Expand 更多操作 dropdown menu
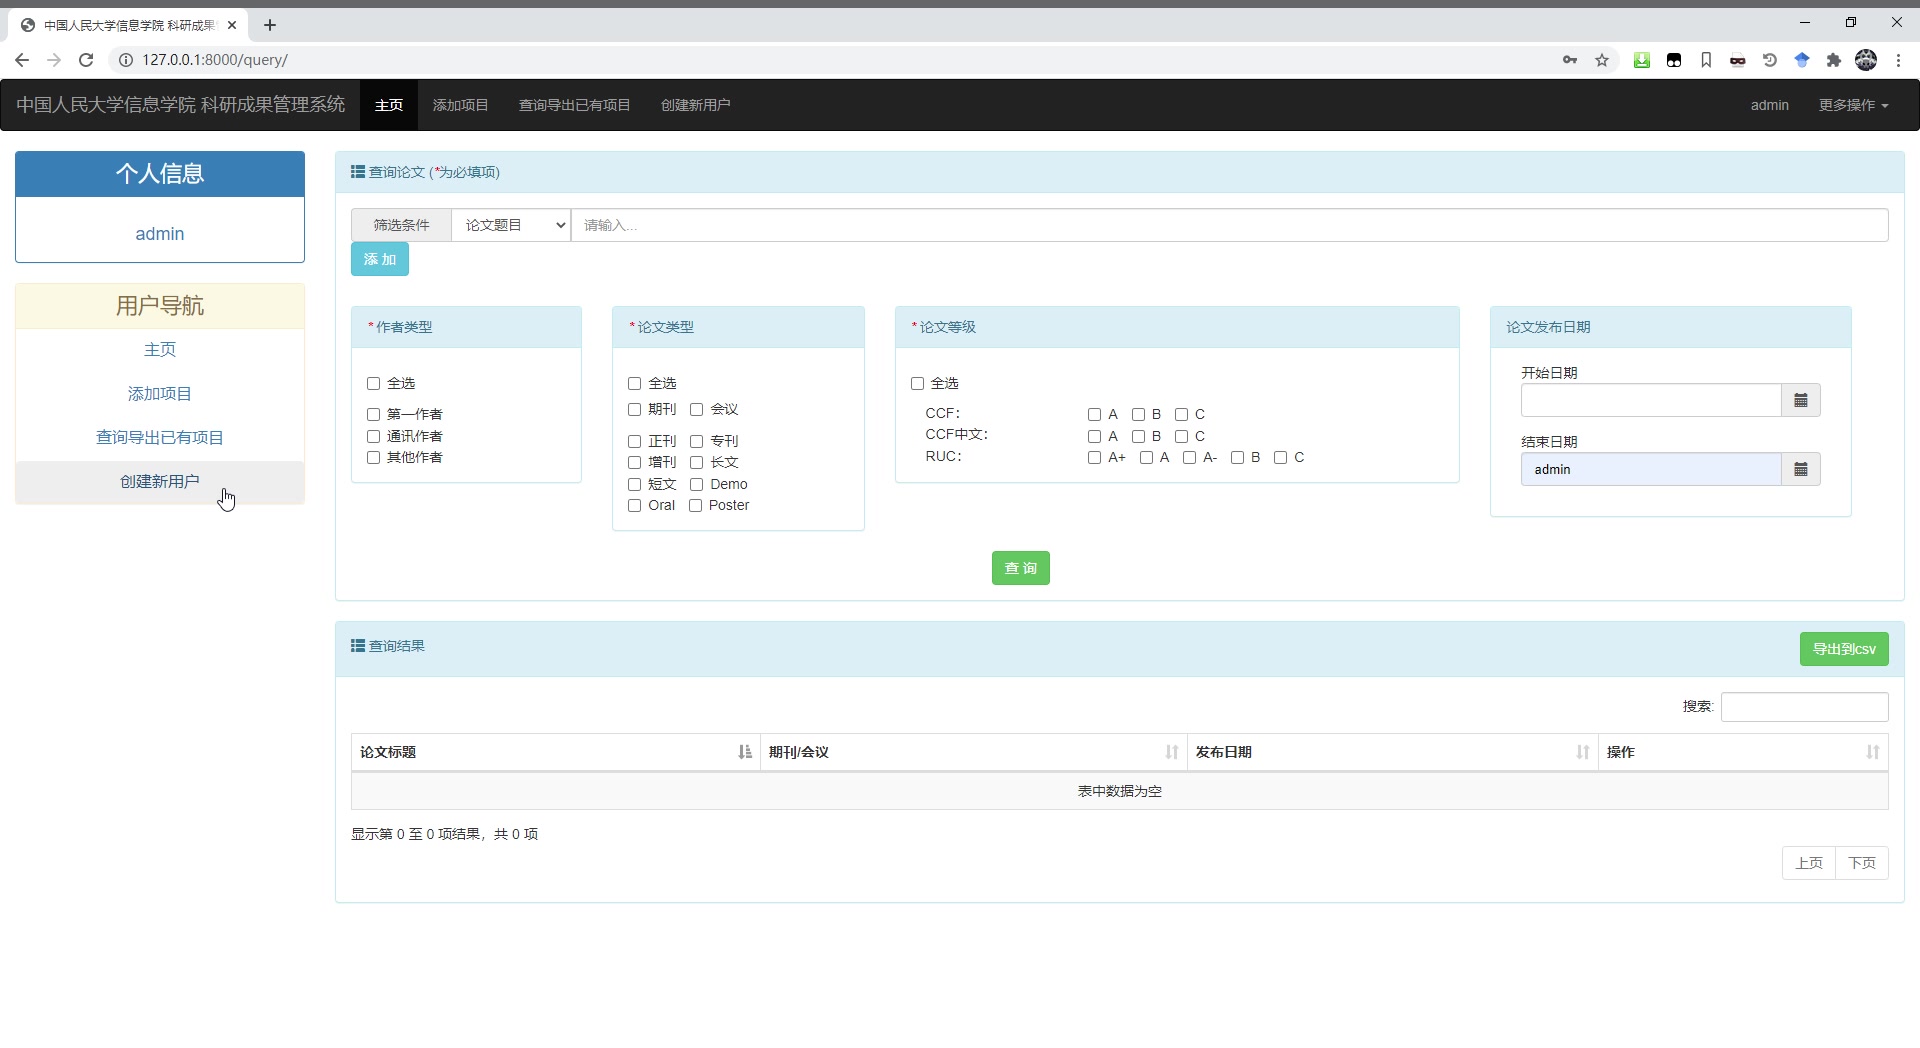 click(1853, 105)
